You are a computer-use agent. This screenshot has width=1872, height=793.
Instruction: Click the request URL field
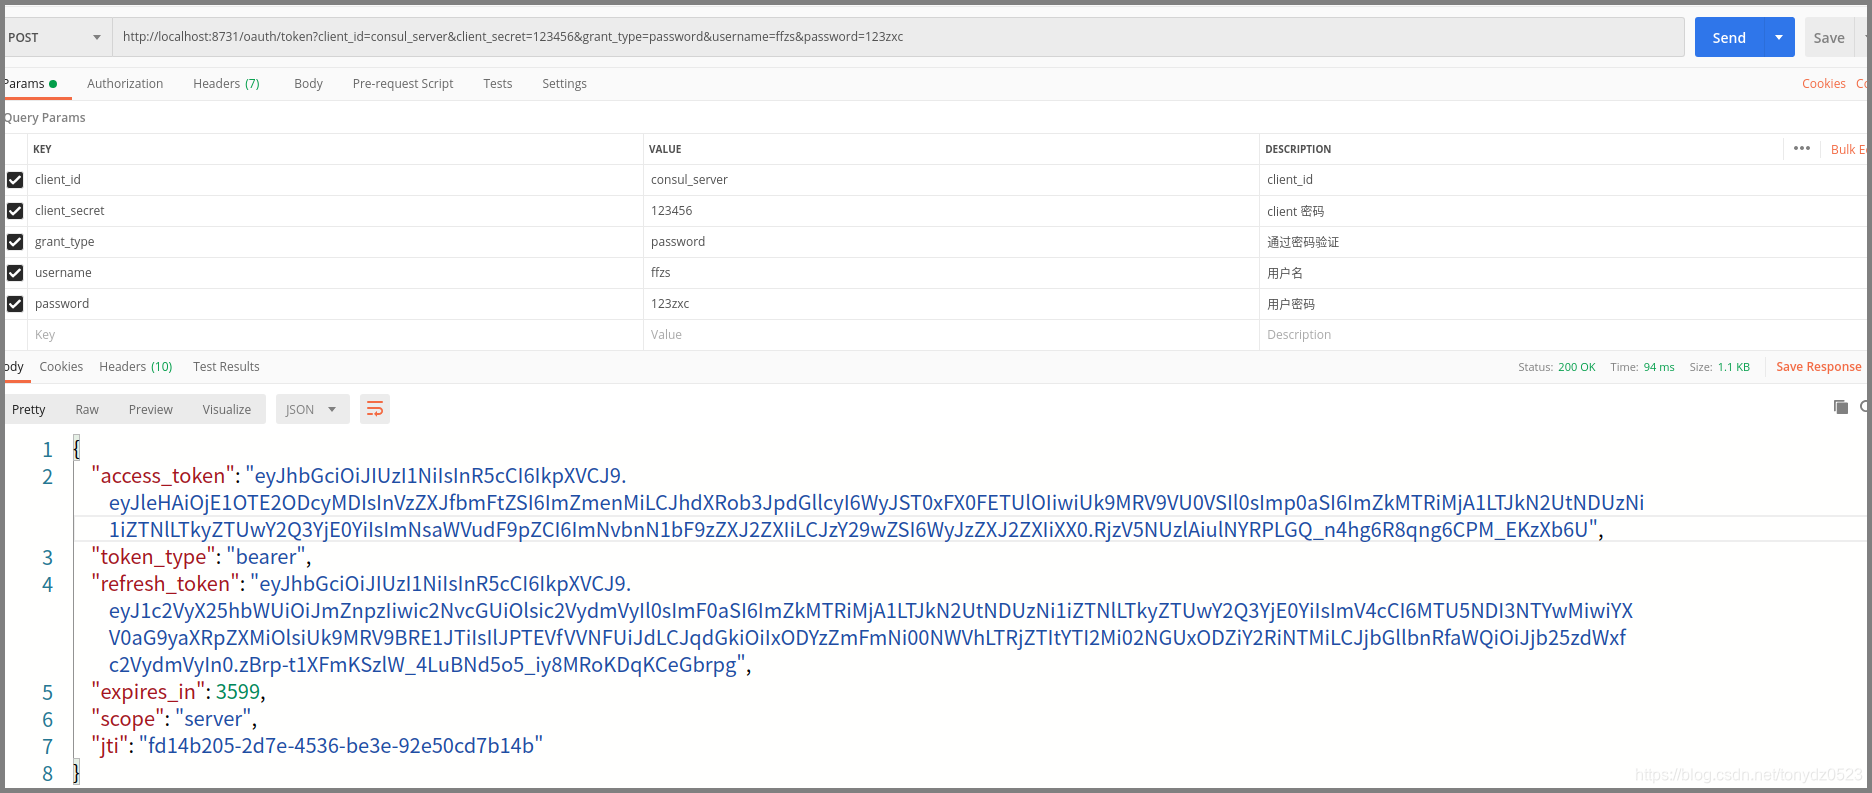tap(898, 37)
